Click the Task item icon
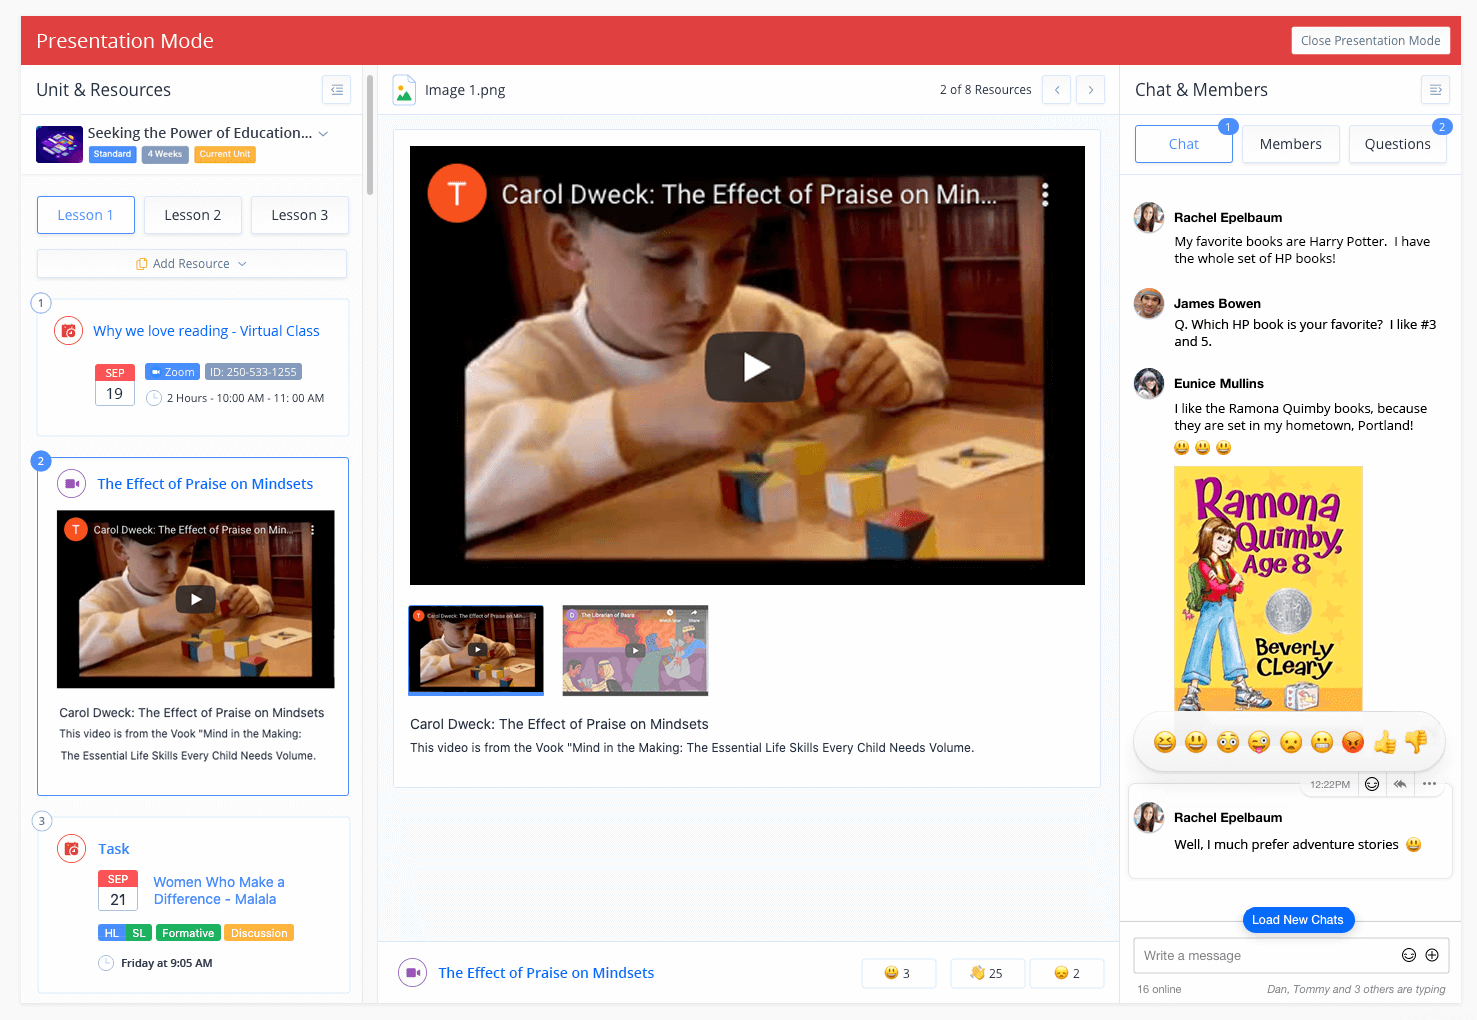 click(x=71, y=849)
